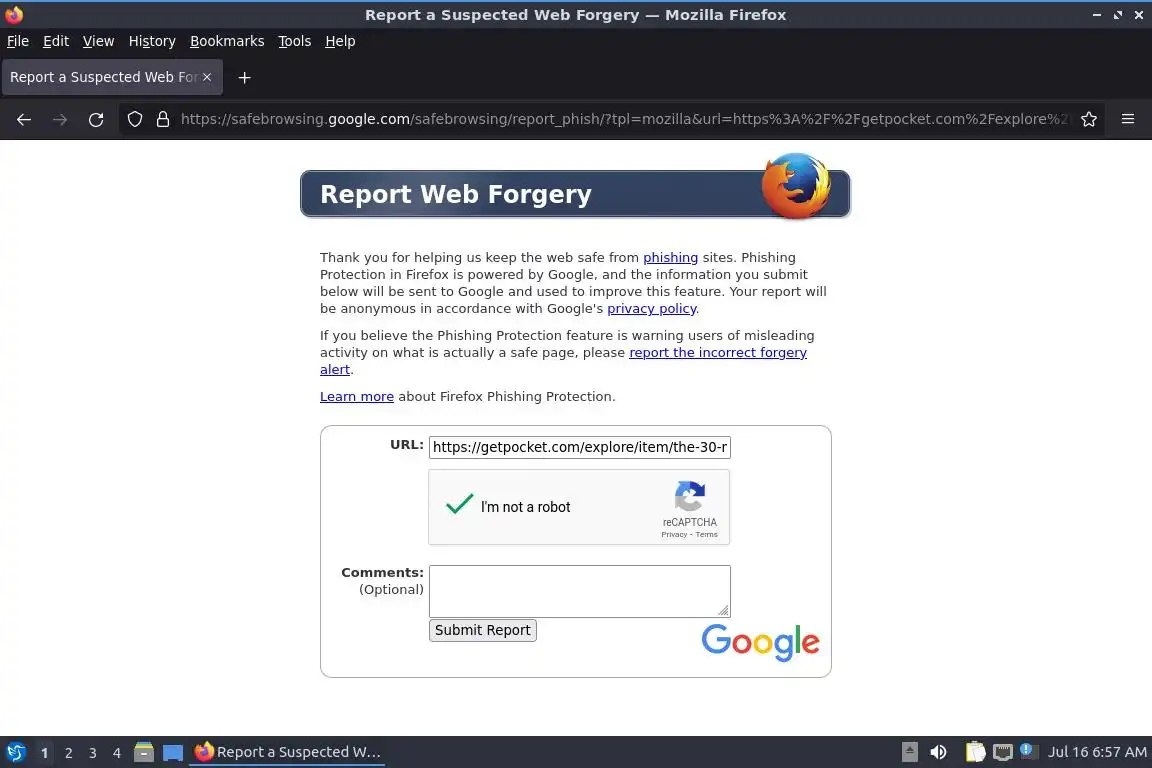This screenshot has width=1152, height=768.
Task: Follow the phishing link
Action: [671, 257]
